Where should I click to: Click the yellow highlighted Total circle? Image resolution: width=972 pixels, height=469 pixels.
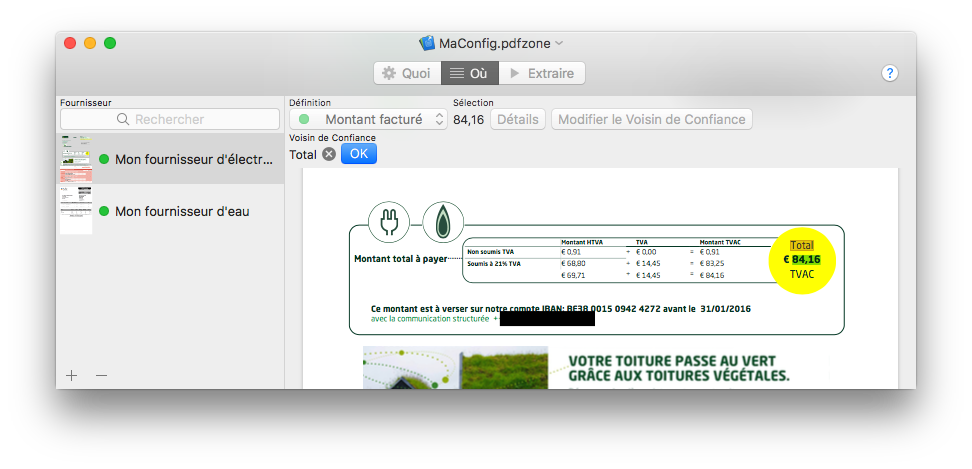[x=802, y=260]
